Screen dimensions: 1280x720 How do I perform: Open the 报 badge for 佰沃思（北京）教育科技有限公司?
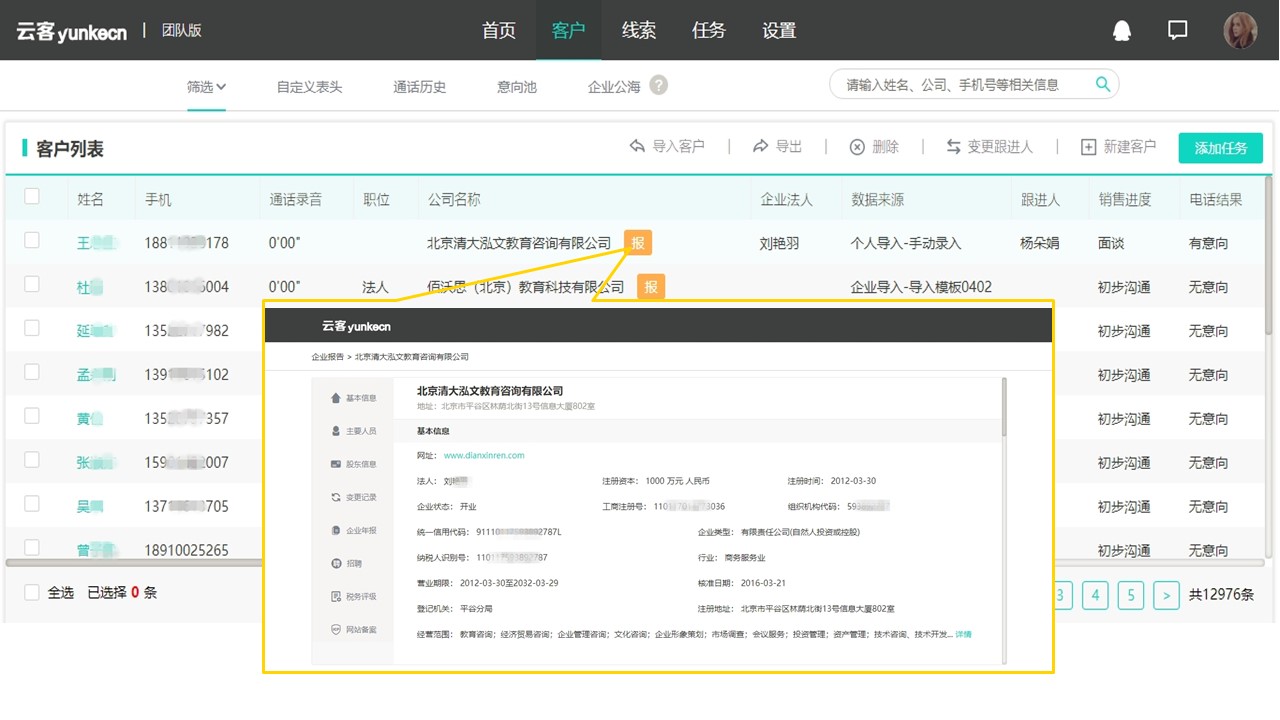[651, 287]
